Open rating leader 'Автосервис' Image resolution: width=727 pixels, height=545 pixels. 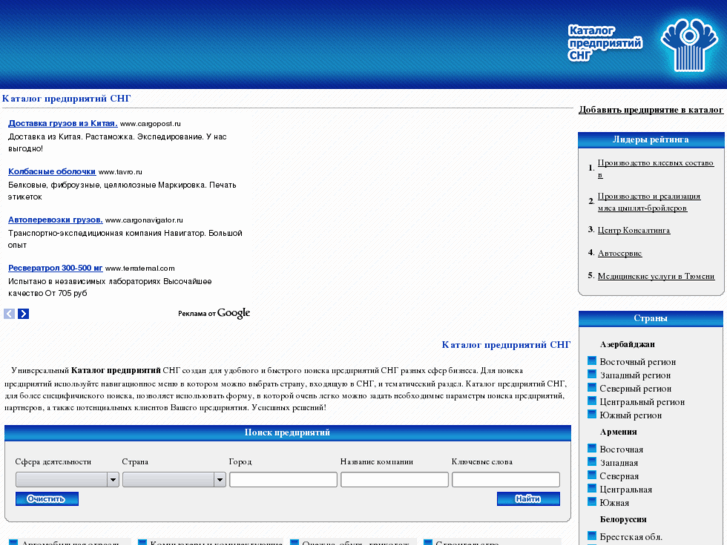619,254
